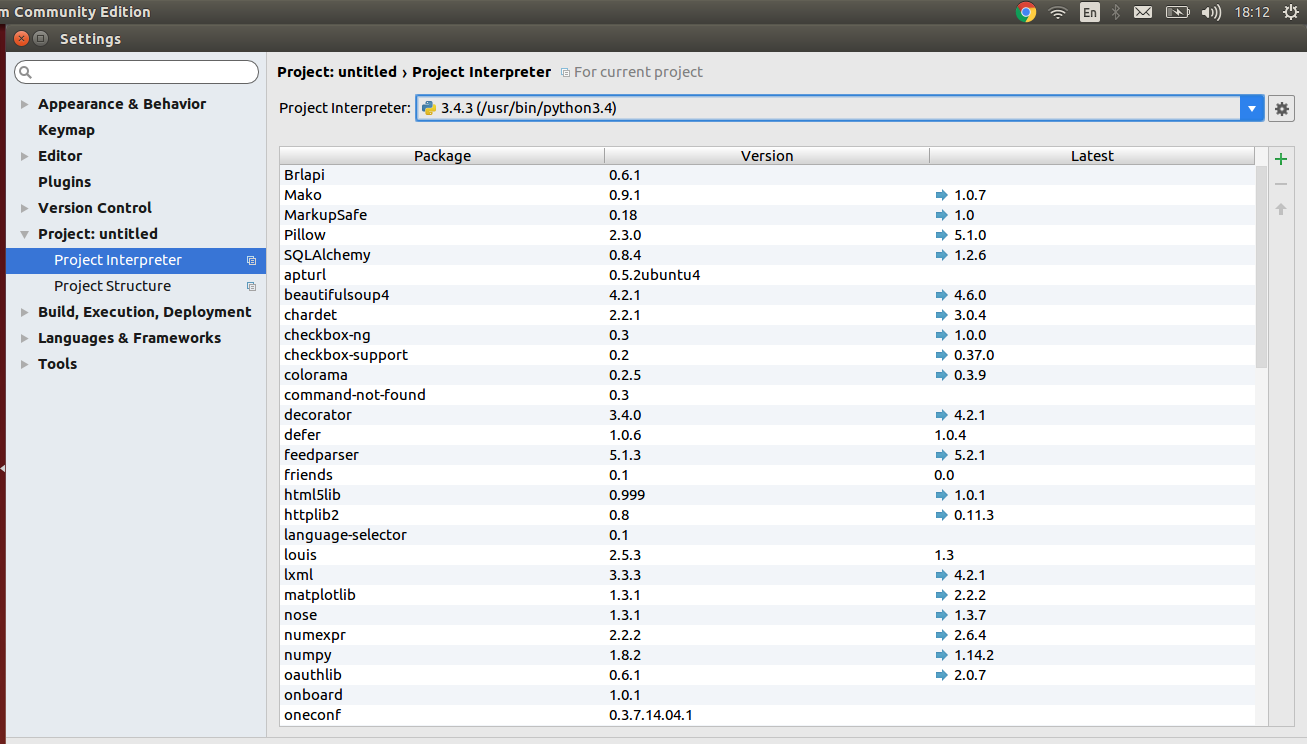Select the apturl package row
The width and height of the screenshot is (1307, 744).
coord(767,275)
